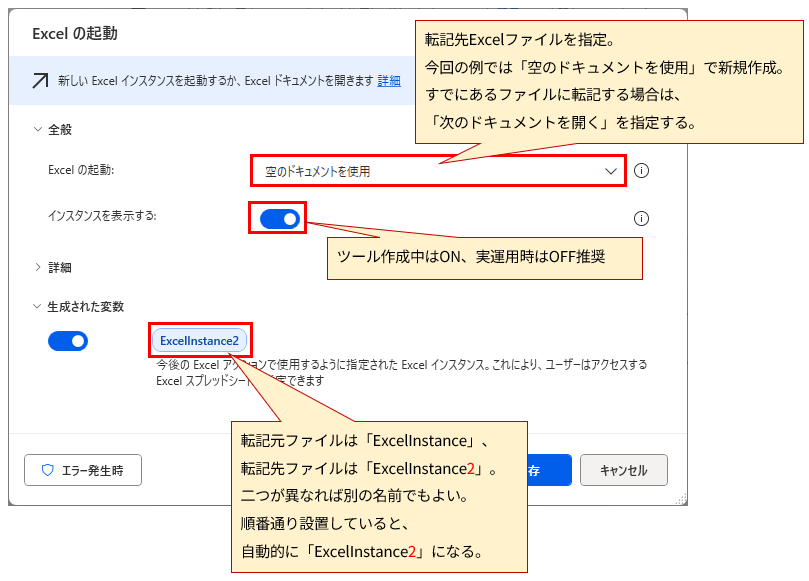The height and width of the screenshot is (581, 809).
Task: Disable the generated variable toggle switch
Action: [x=67, y=340]
